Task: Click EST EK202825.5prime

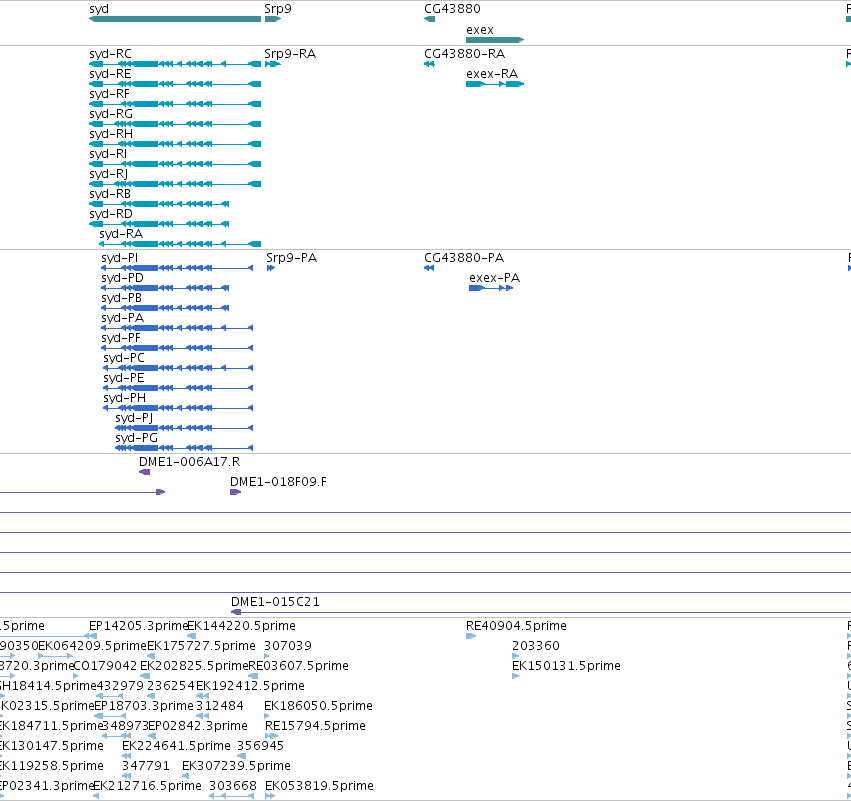Action: coord(145,676)
